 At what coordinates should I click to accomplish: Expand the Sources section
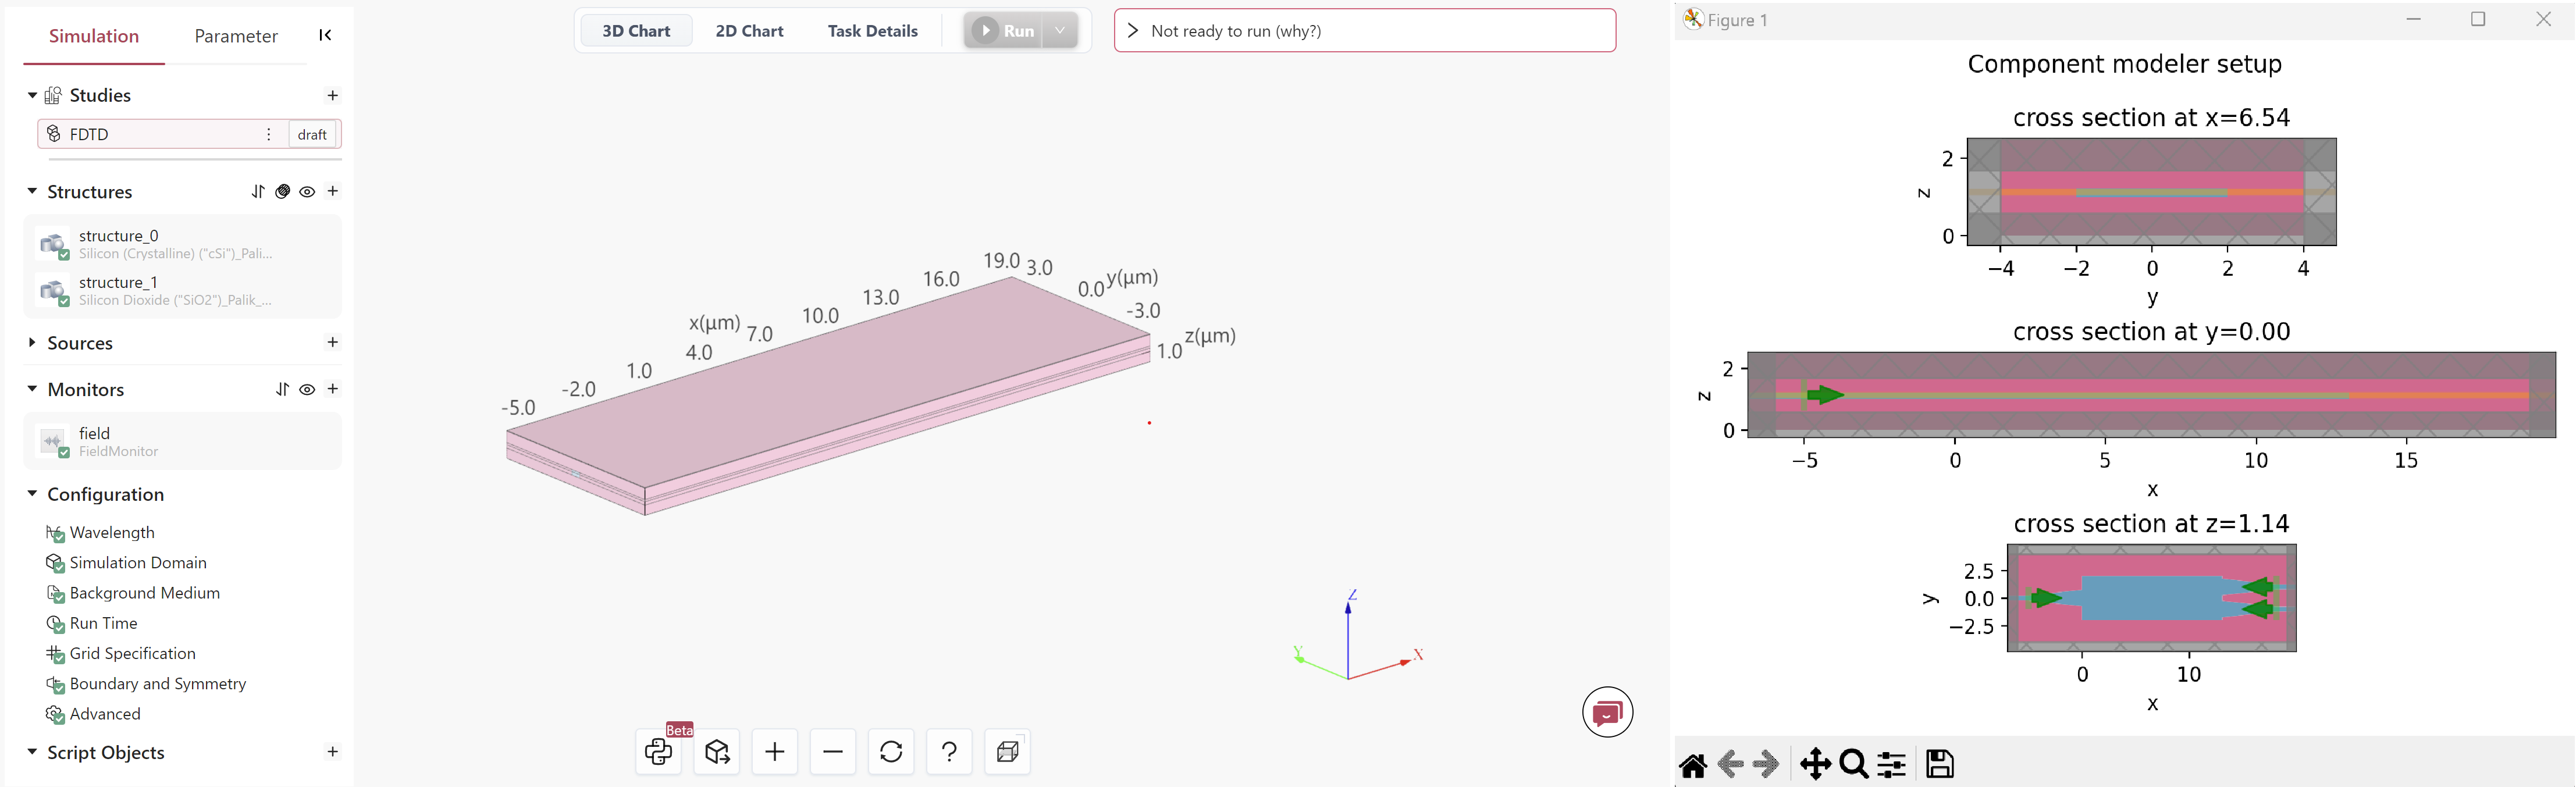pyautogui.click(x=32, y=343)
